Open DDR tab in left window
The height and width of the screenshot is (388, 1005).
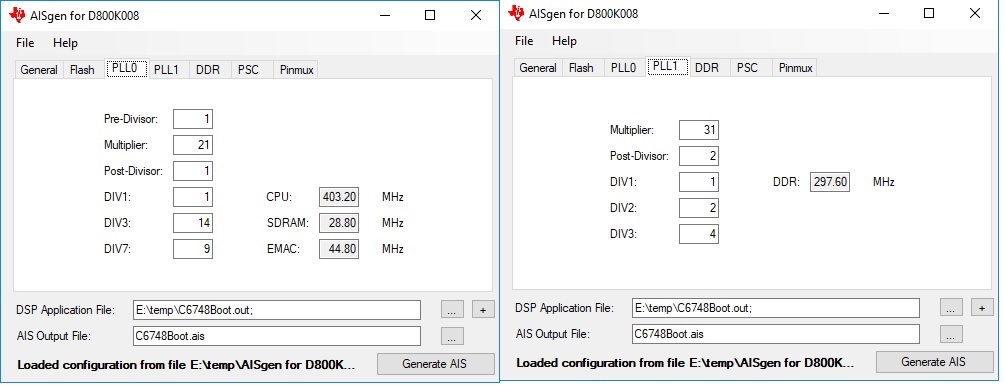208,70
